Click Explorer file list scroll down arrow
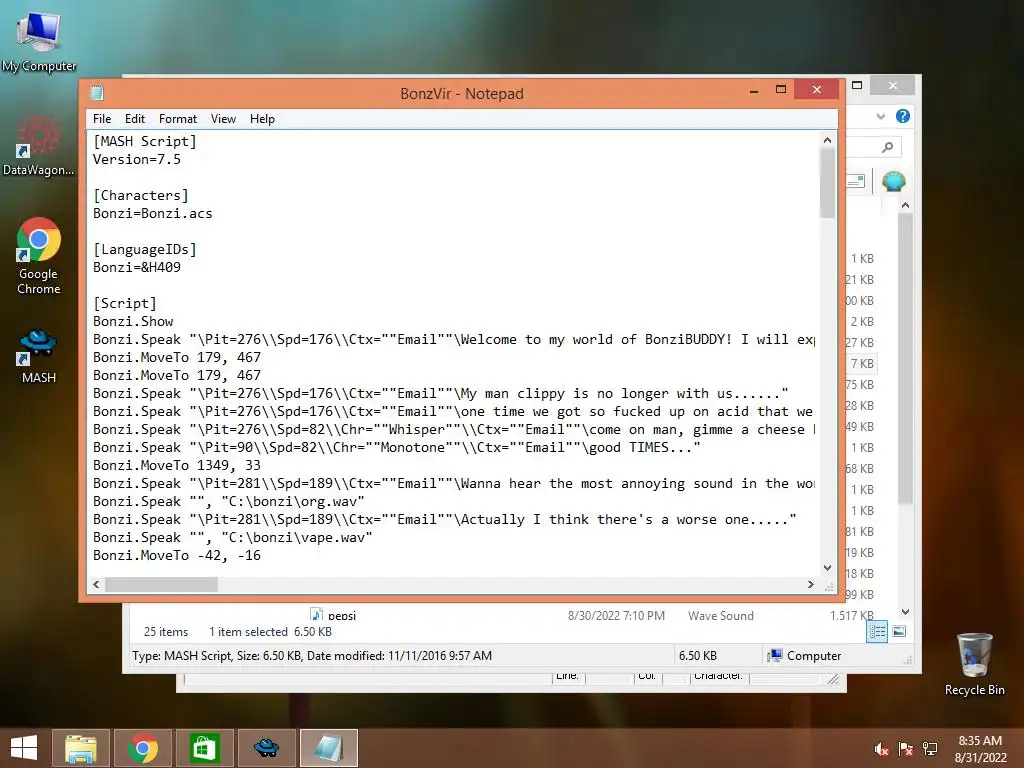The width and height of the screenshot is (1024, 768). tap(905, 612)
